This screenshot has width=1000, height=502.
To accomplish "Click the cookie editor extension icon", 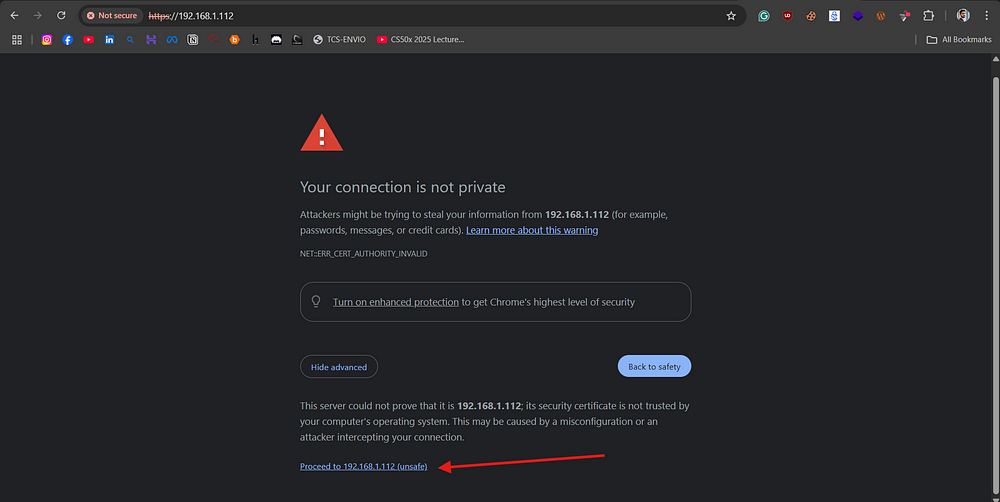I will pos(811,16).
